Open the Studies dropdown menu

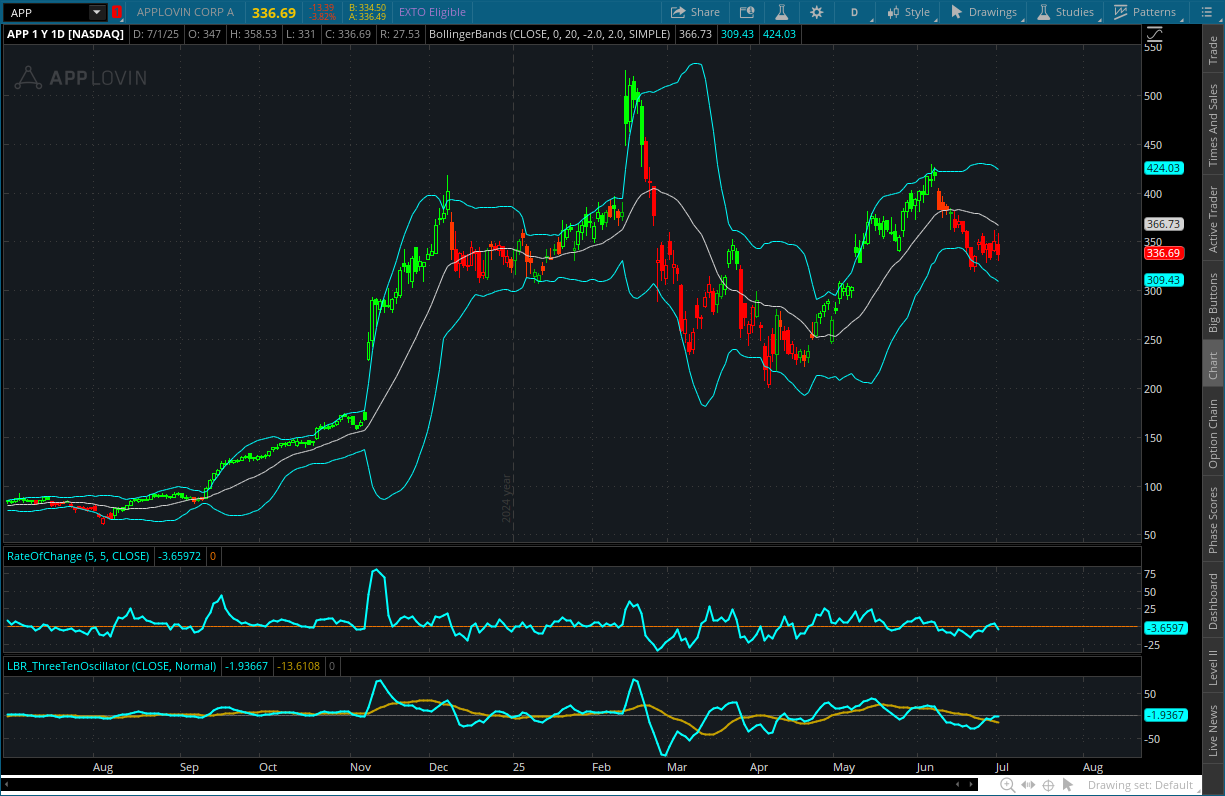(x=1066, y=12)
